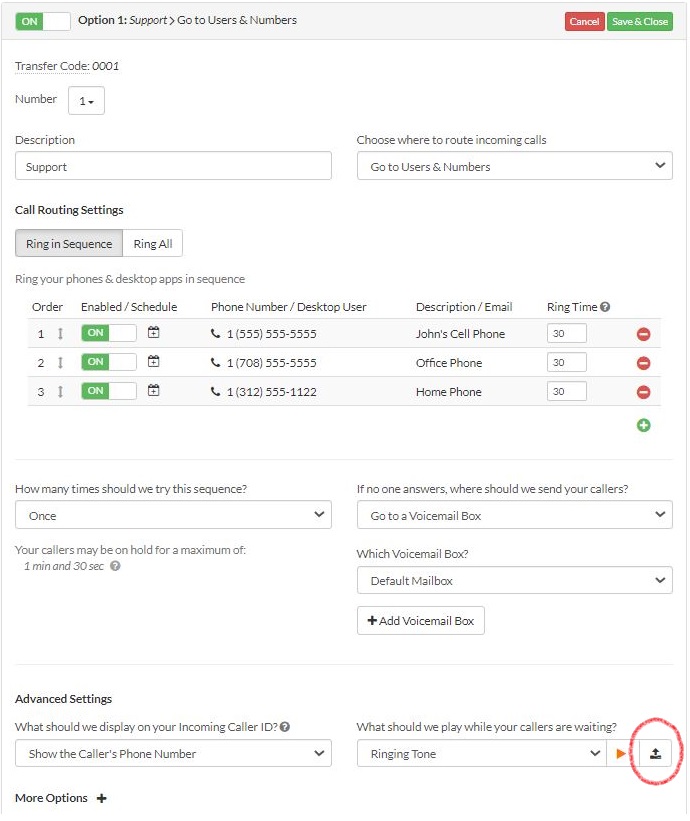Play the Ringing Tone preview
The image size is (690, 821).
pos(621,754)
